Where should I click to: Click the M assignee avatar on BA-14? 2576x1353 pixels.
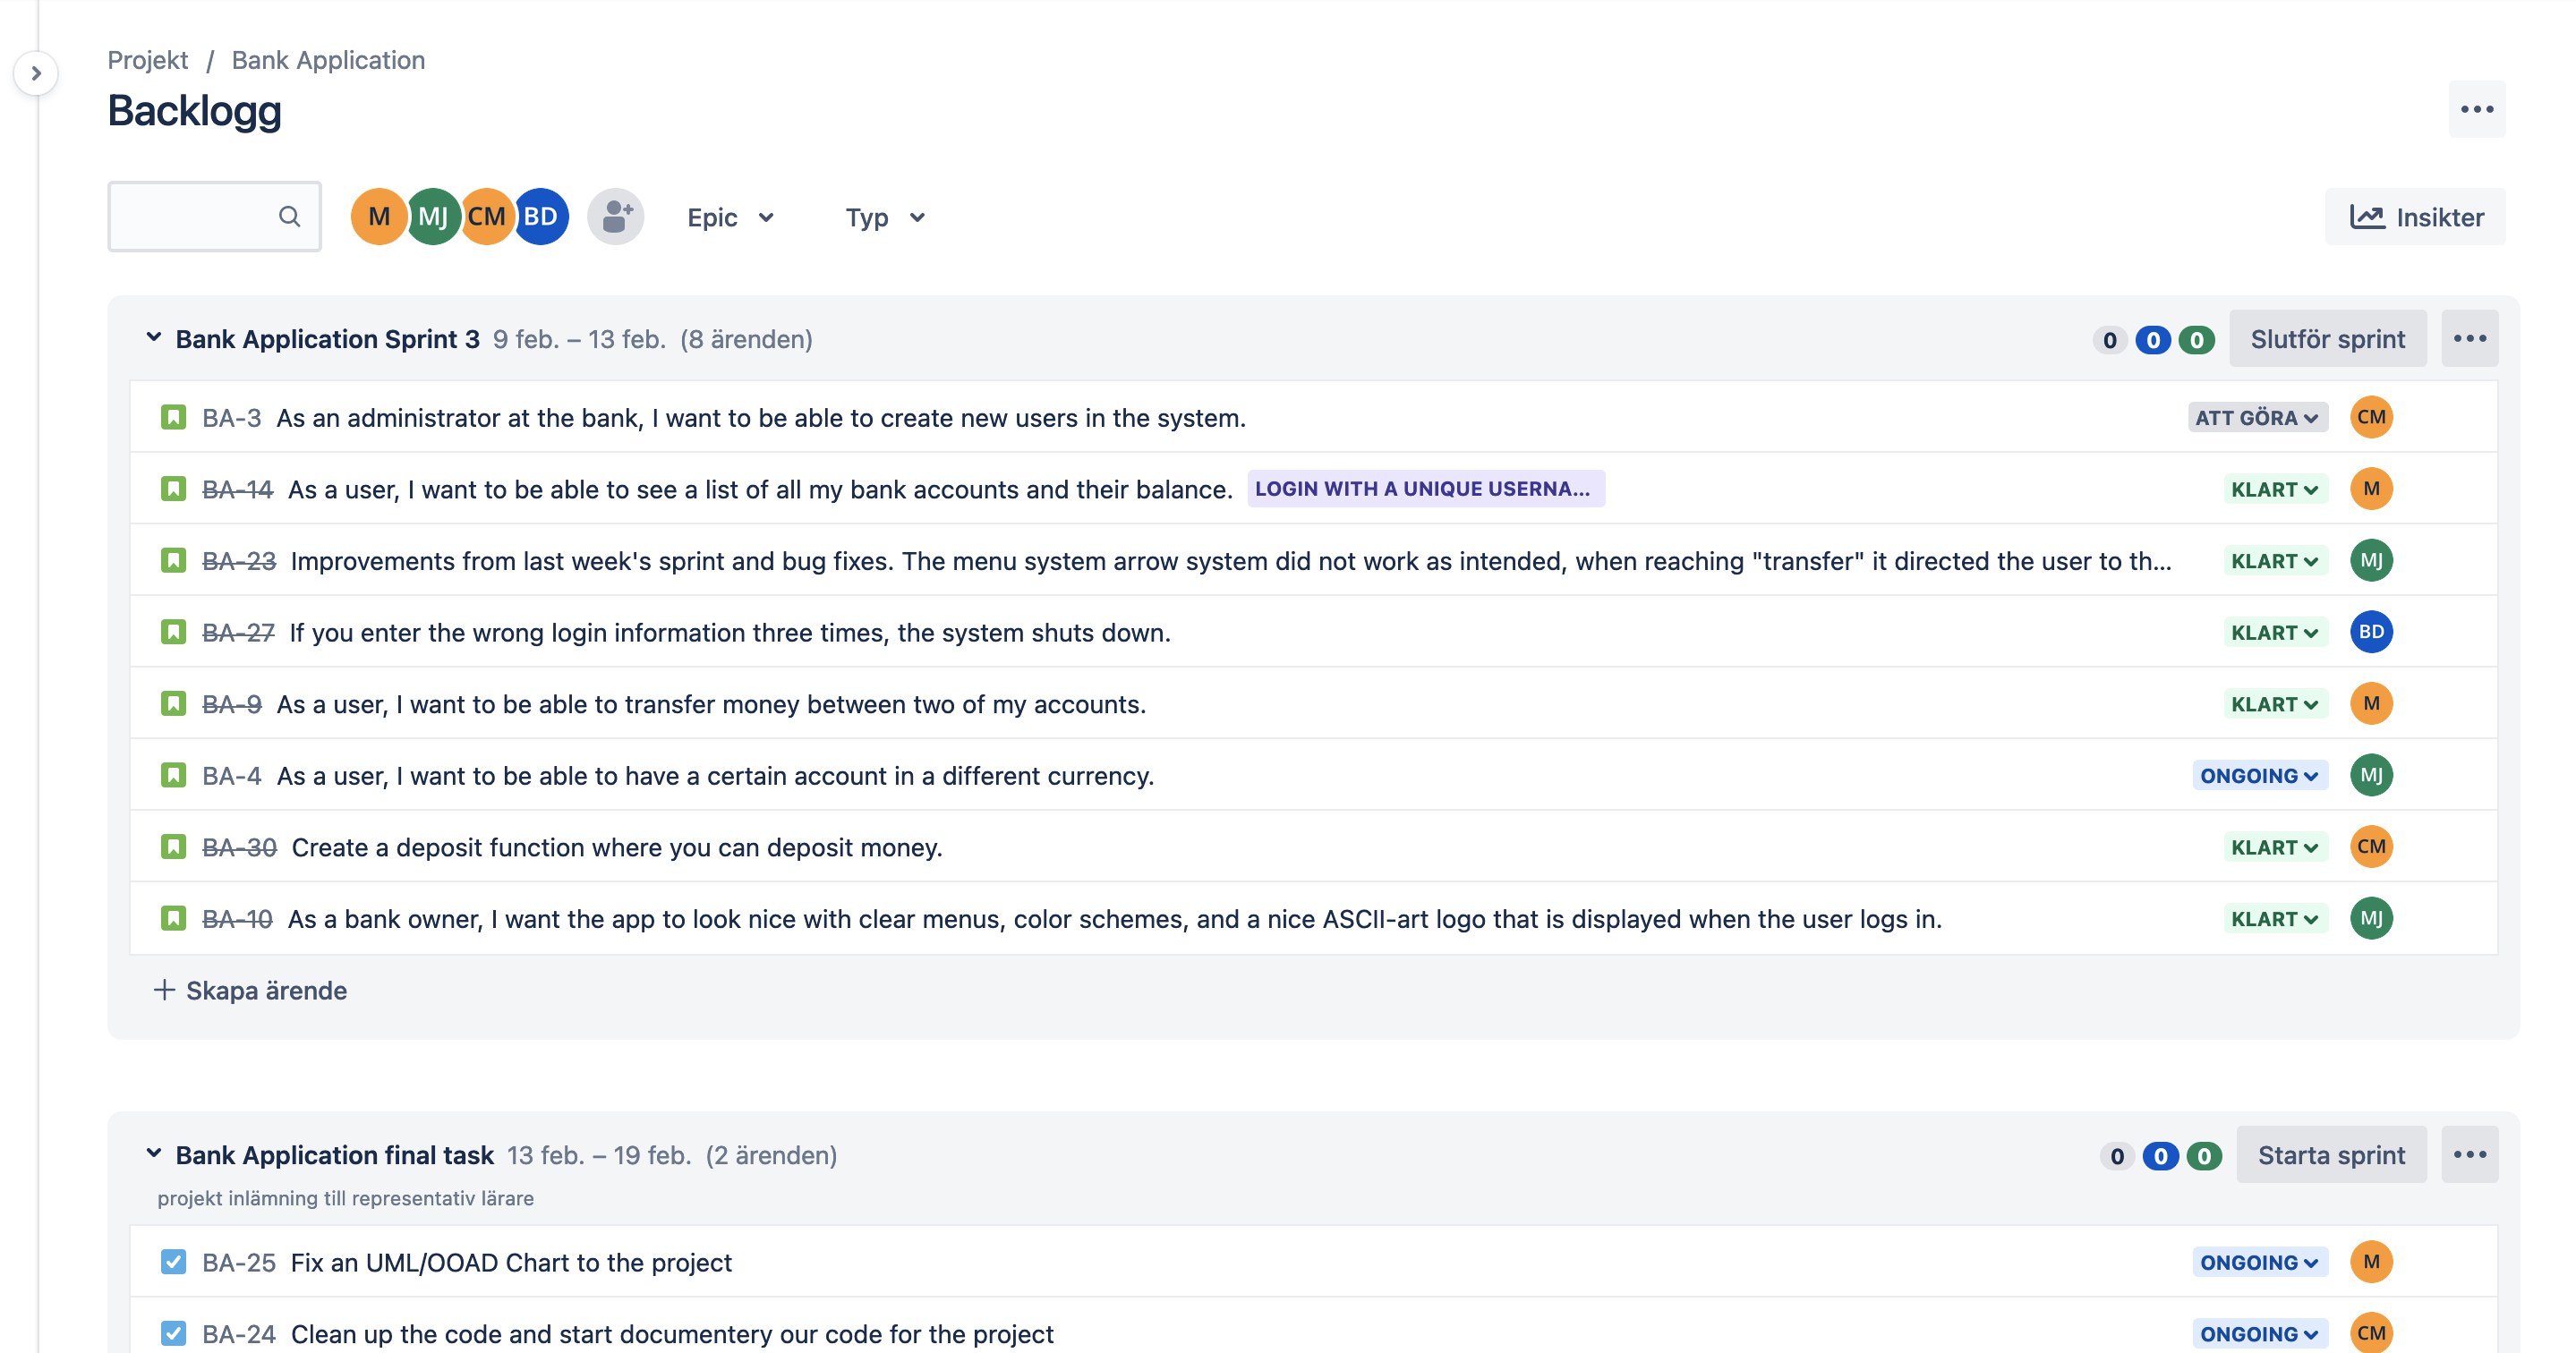2371,489
